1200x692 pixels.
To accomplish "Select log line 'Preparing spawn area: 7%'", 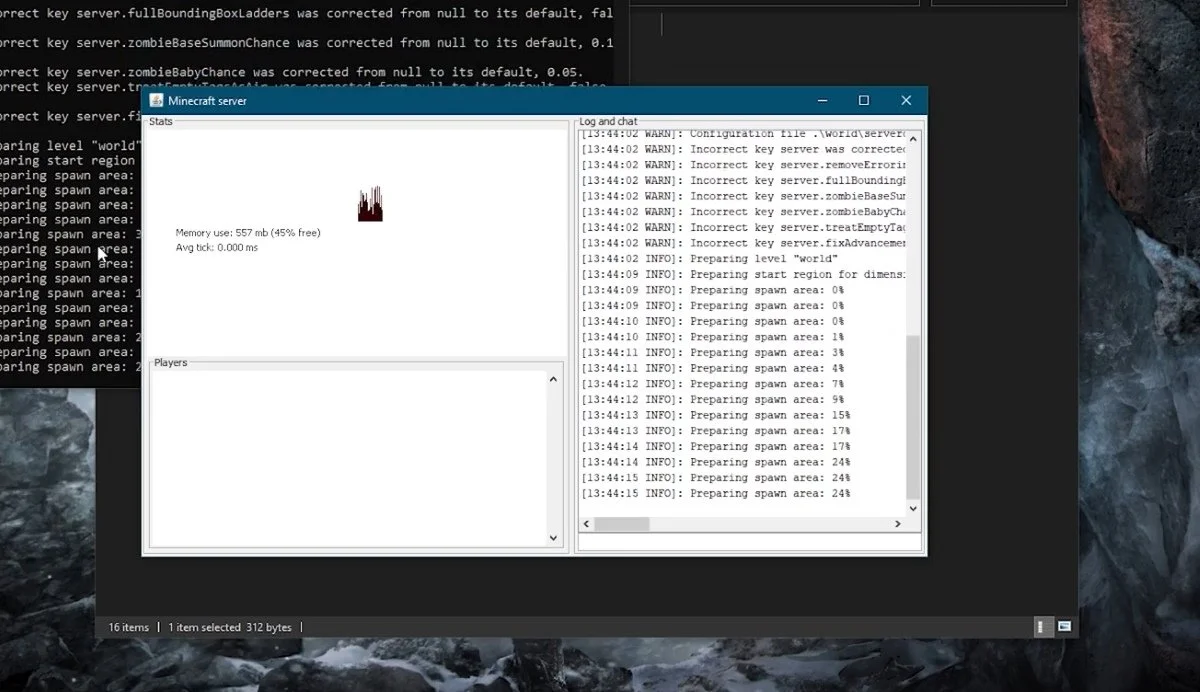I will [713, 384].
